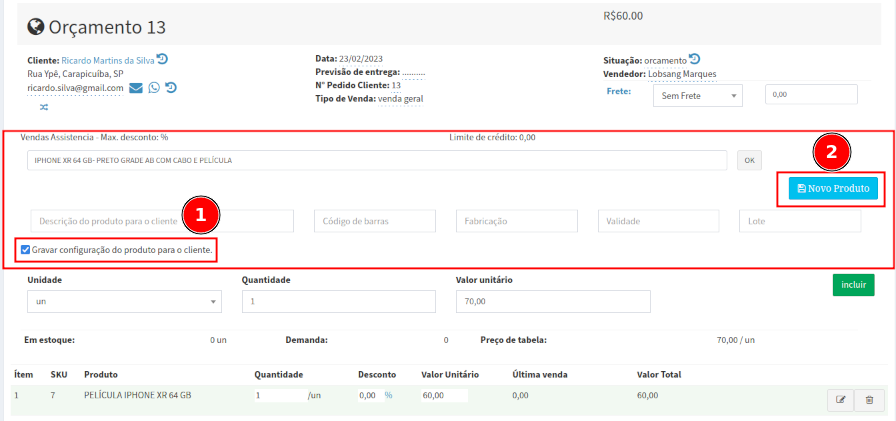Open the Sem Frete shipping dropdown

pos(698,95)
